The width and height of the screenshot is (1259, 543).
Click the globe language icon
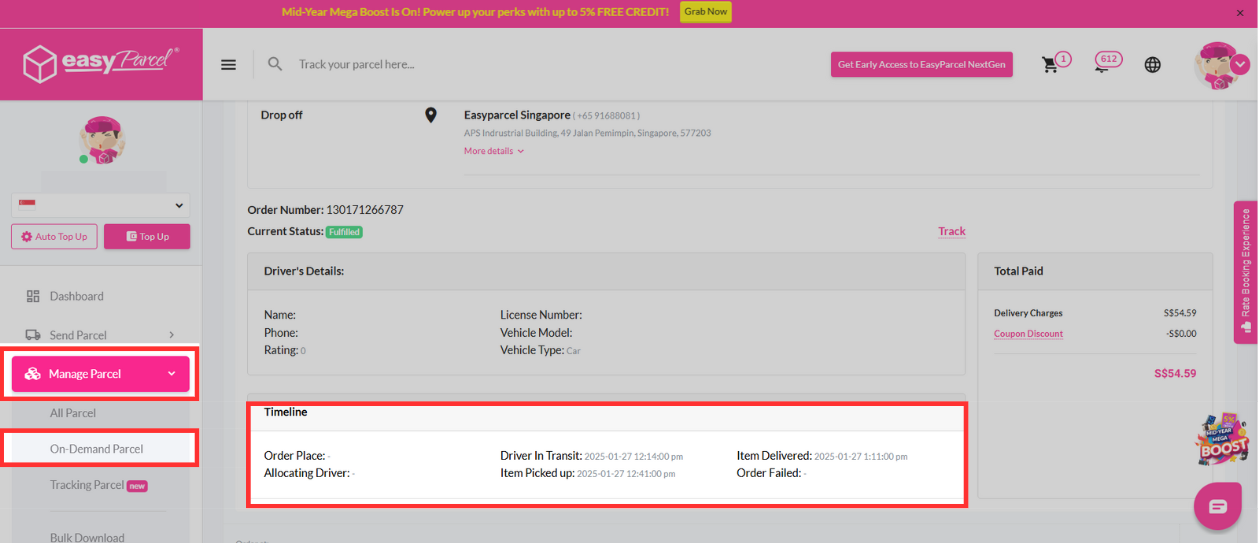coord(1153,65)
